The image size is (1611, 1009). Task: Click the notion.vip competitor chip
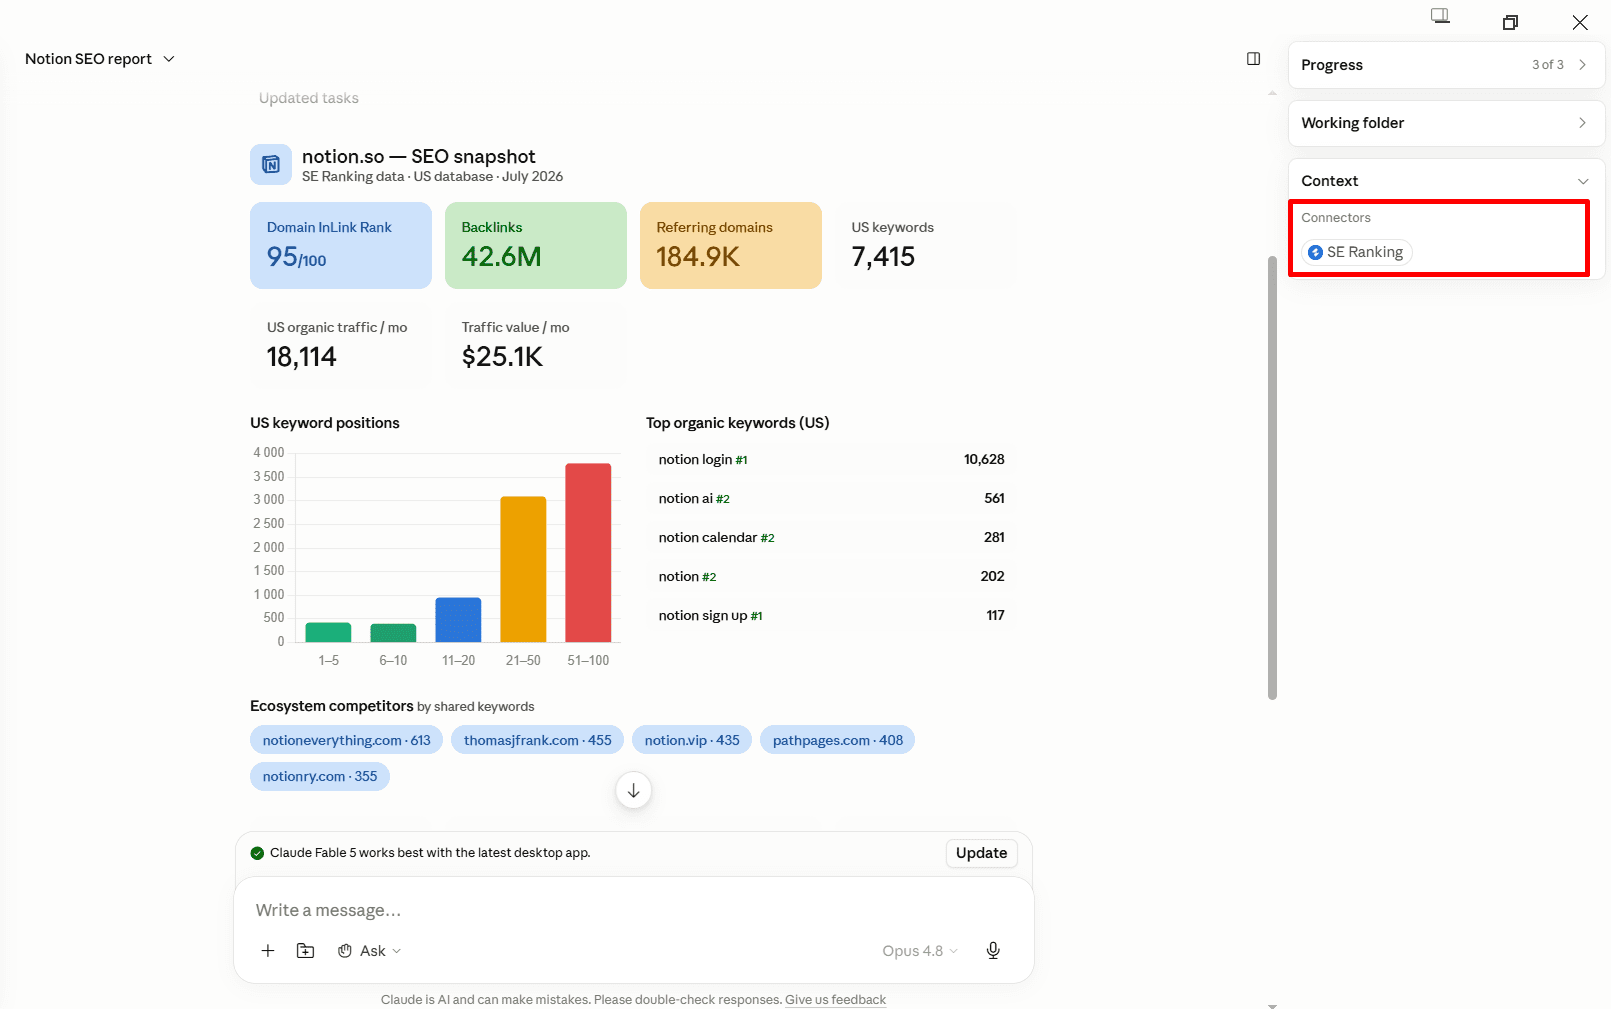(692, 740)
